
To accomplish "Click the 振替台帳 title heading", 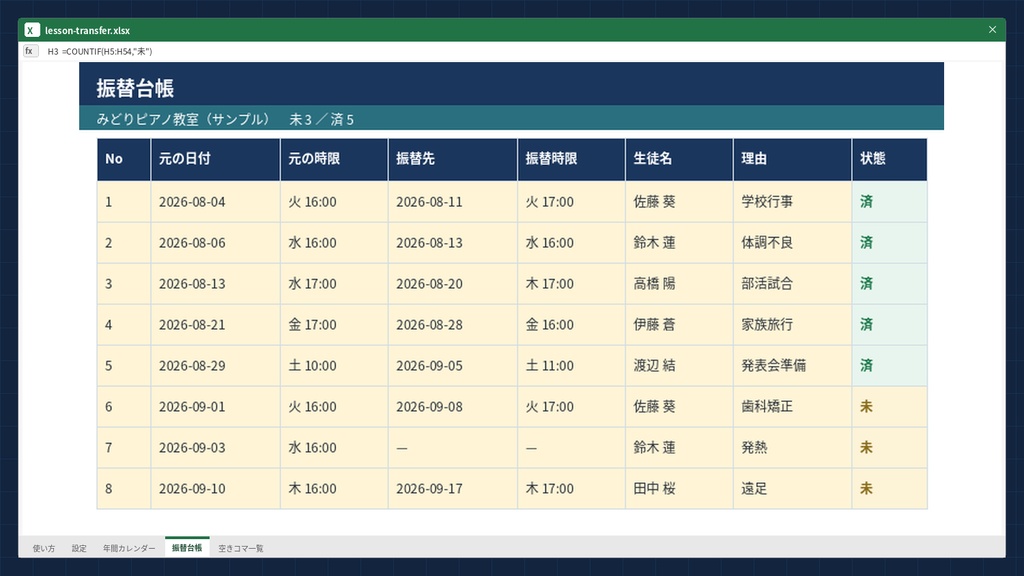I will (135, 88).
